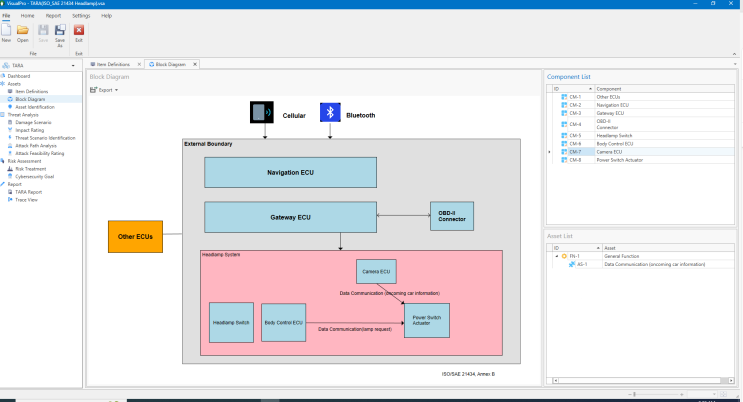743x402 pixels.
Task: Open the Settings menu
Action: pyautogui.click(x=81, y=16)
